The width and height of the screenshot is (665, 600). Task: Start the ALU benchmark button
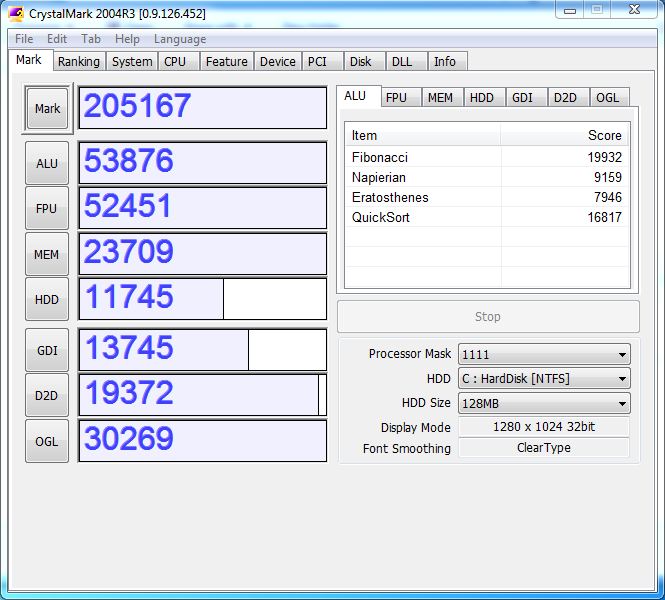tap(47, 164)
